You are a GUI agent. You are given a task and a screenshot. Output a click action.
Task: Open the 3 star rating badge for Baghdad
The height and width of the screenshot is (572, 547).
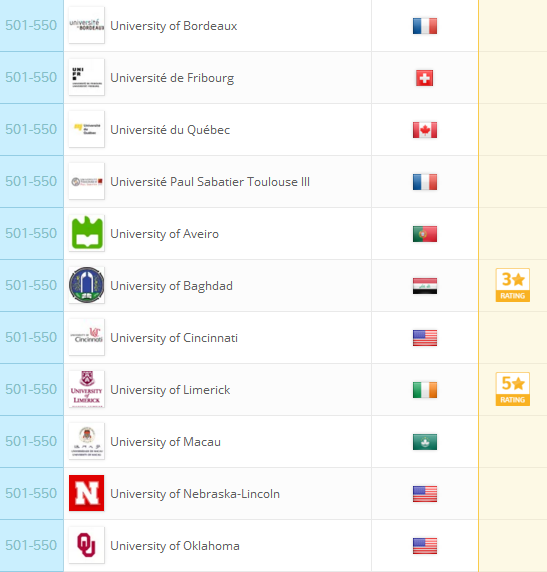[x=513, y=285]
